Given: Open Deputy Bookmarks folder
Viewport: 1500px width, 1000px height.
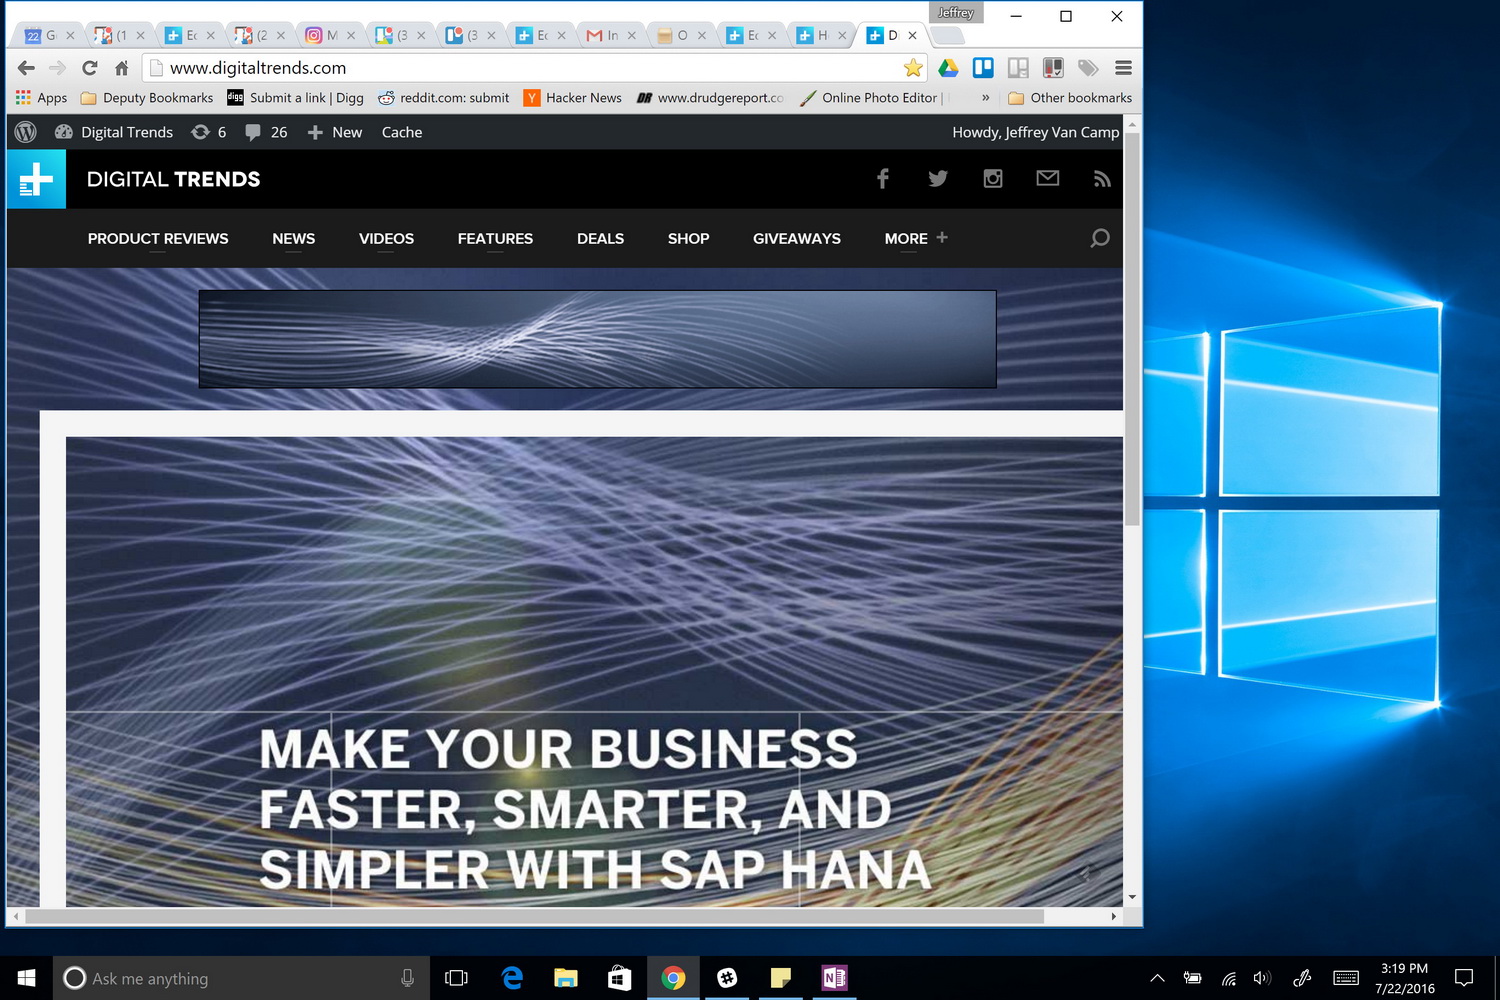Looking at the screenshot, I should click(x=147, y=98).
